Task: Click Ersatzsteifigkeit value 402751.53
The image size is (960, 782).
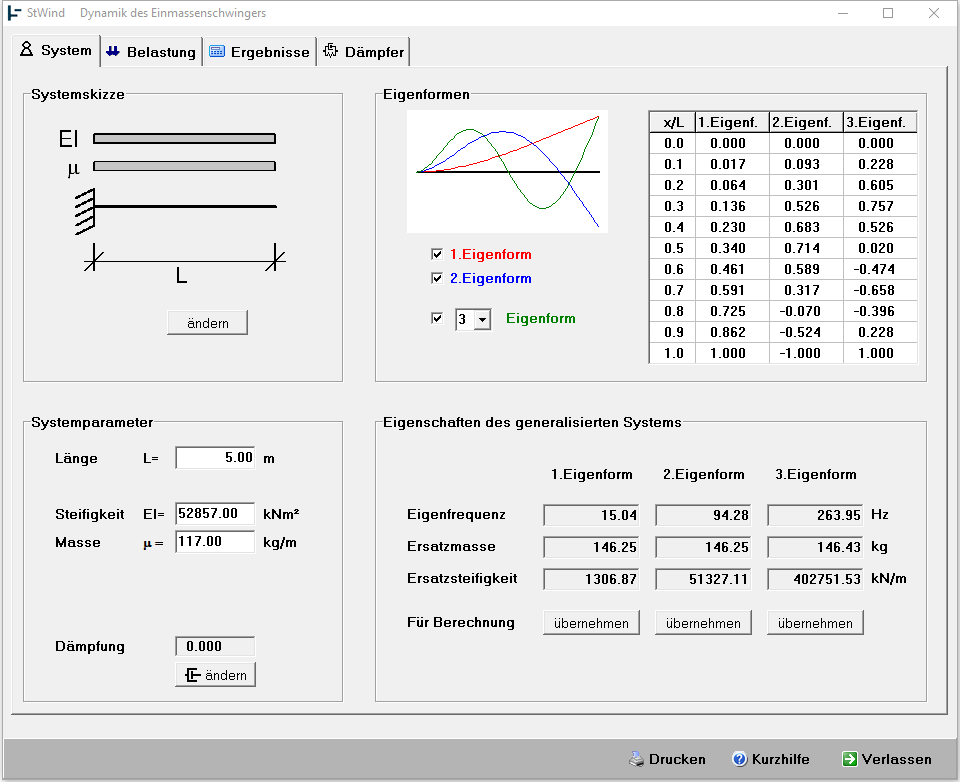Action: click(816, 579)
